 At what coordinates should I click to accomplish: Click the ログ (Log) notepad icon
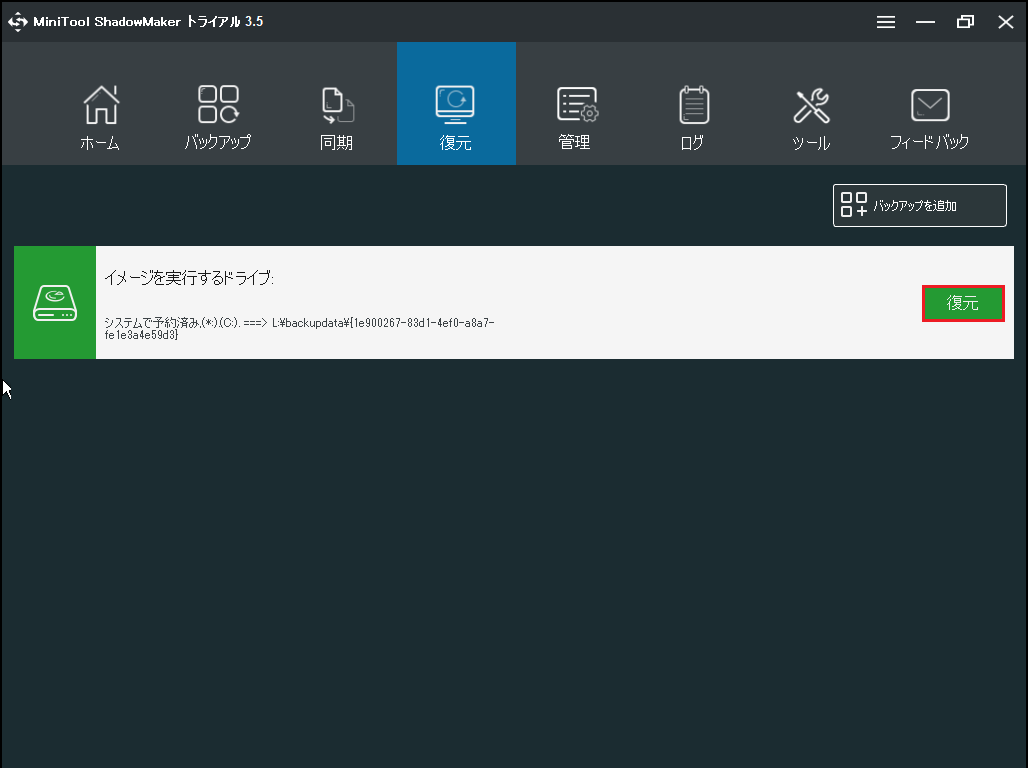(x=693, y=105)
